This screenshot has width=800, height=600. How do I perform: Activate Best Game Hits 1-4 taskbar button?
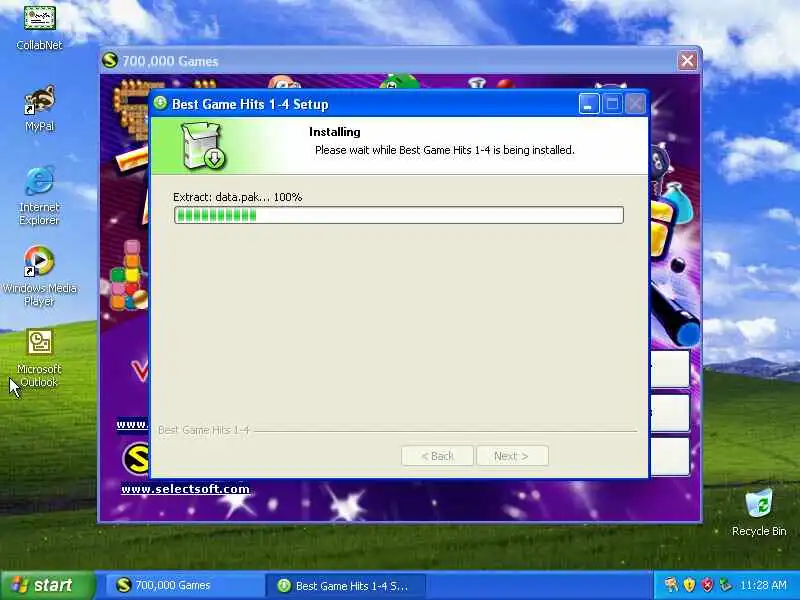click(346, 585)
